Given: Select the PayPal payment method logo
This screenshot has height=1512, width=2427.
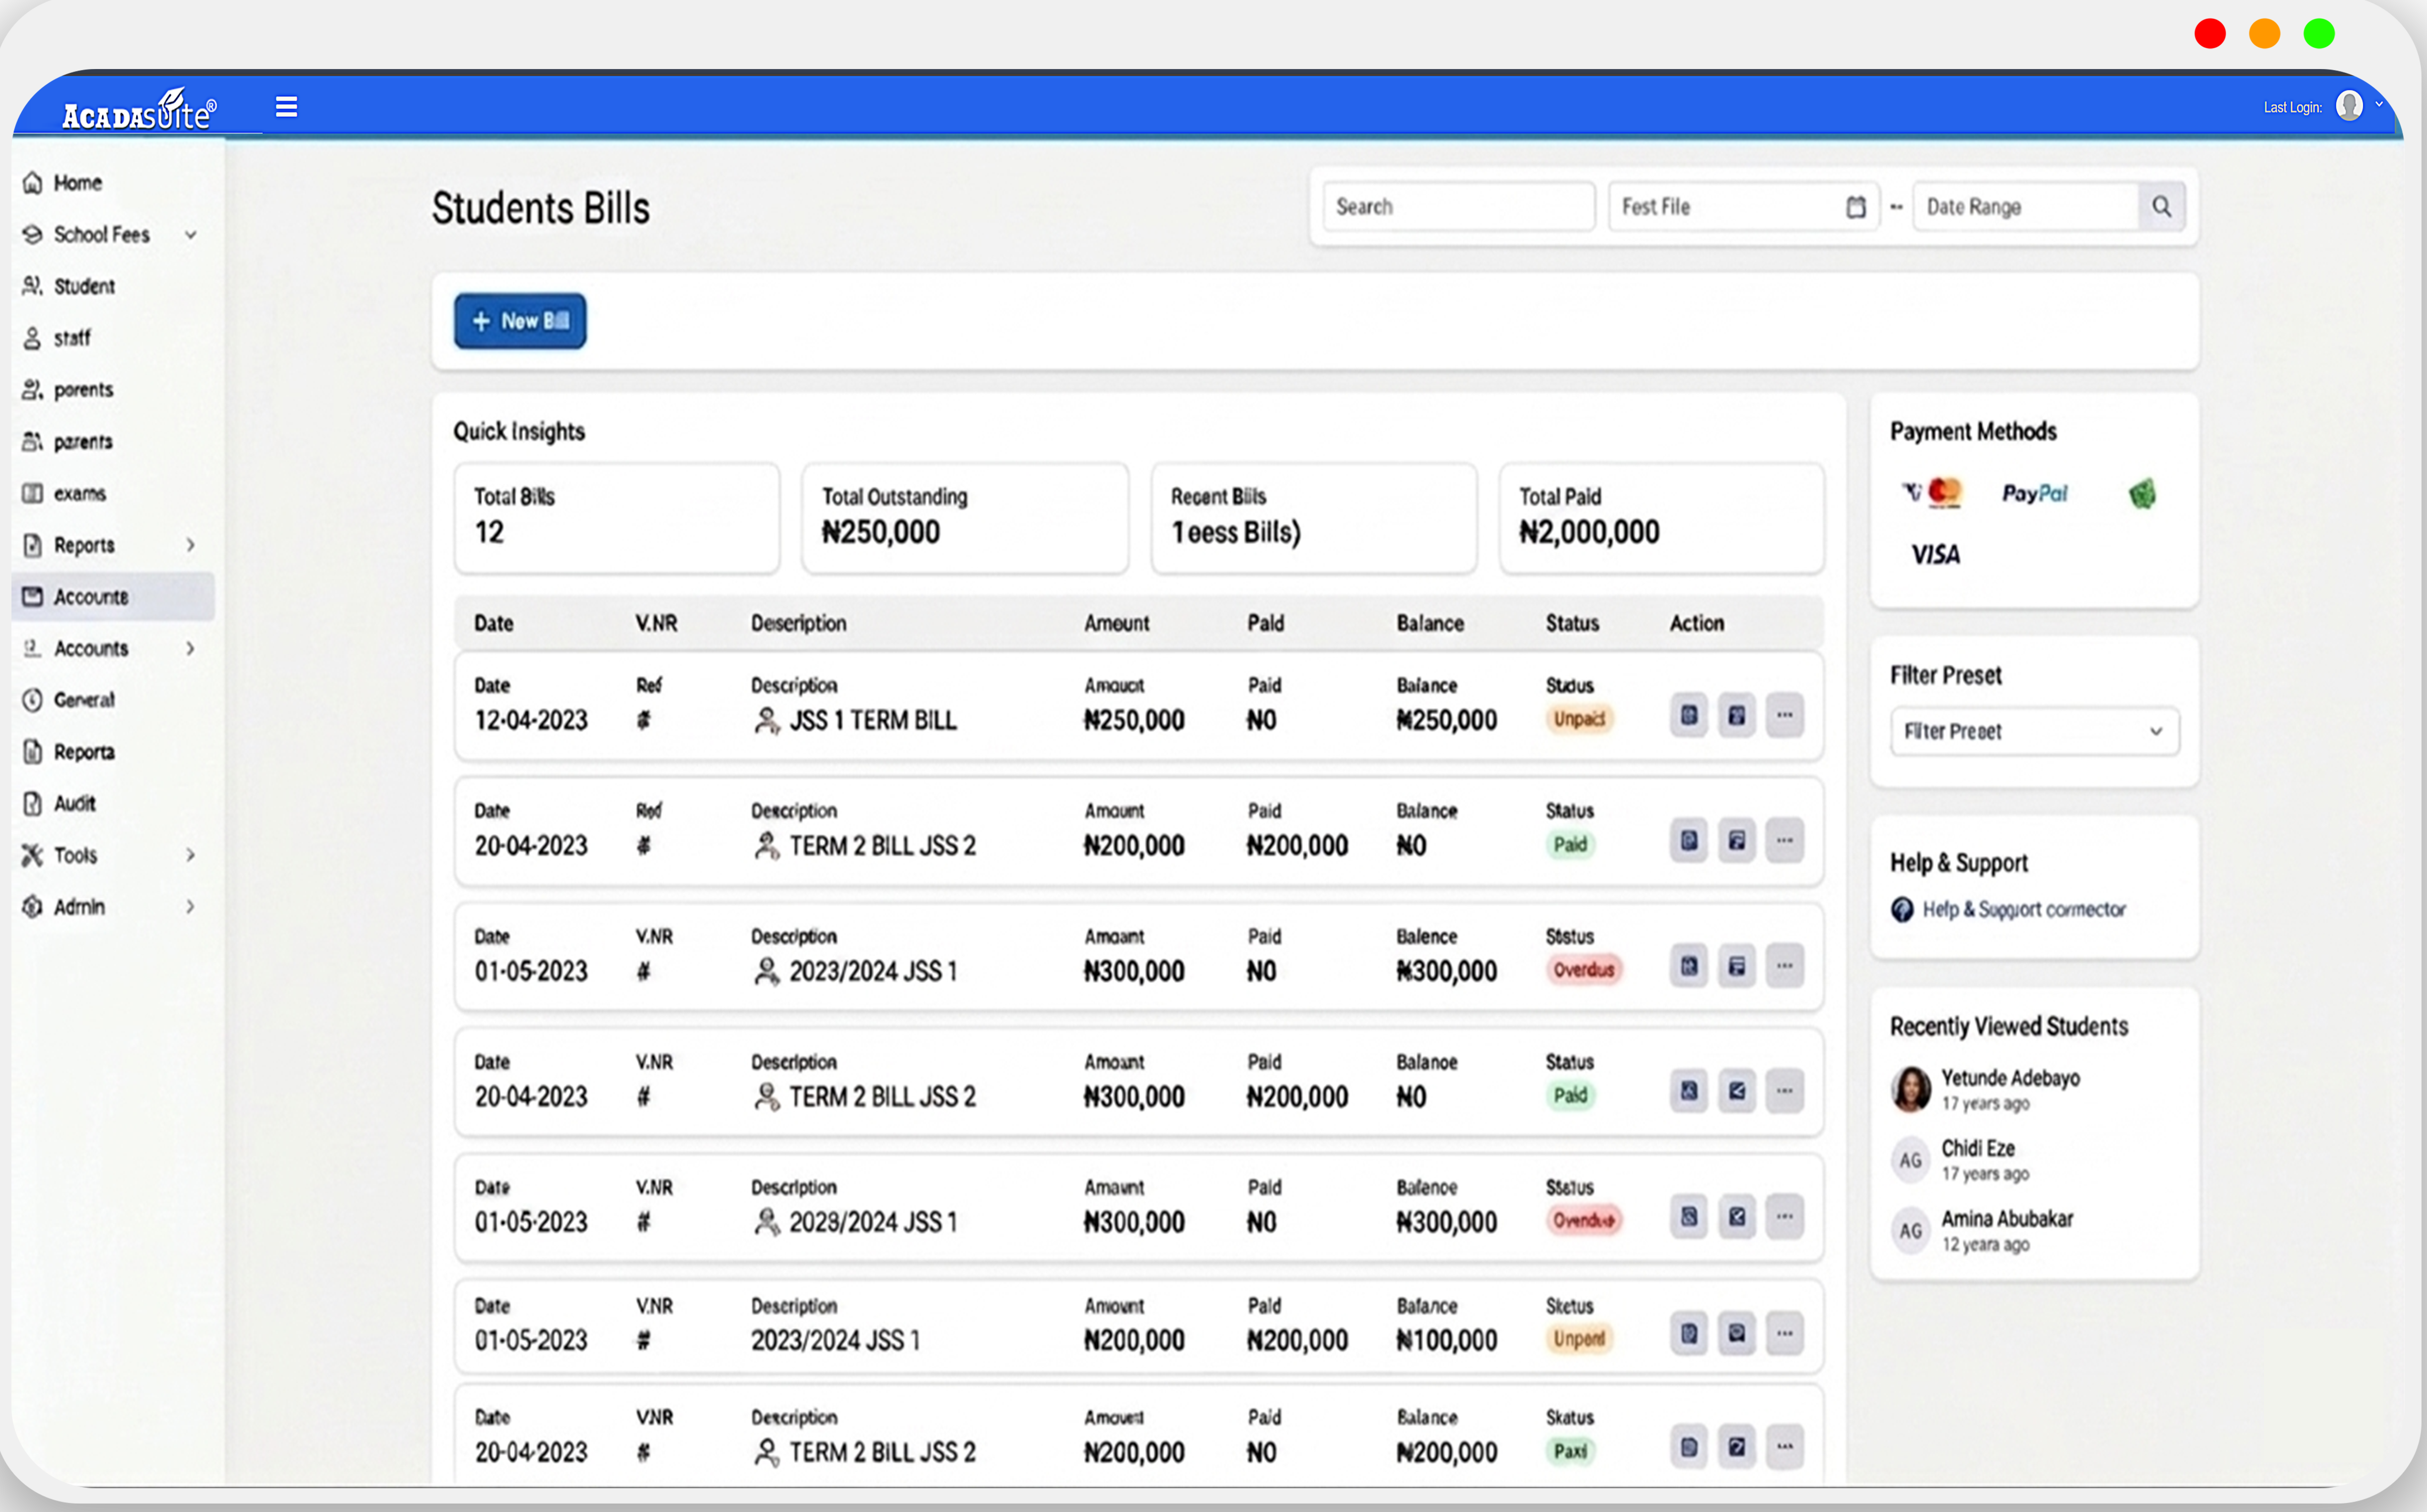Looking at the screenshot, I should tap(2034, 493).
